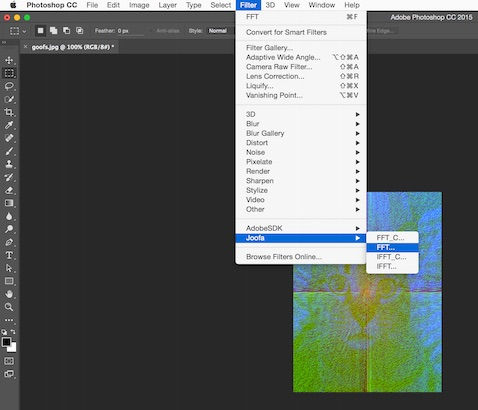Select the Brush tool
This screenshot has width=478, height=410.
tap(9, 151)
